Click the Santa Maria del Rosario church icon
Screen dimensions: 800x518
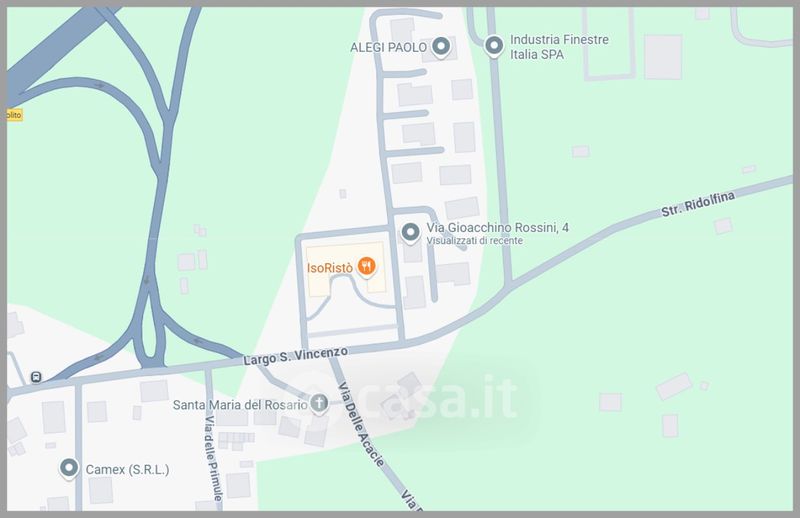(319, 404)
